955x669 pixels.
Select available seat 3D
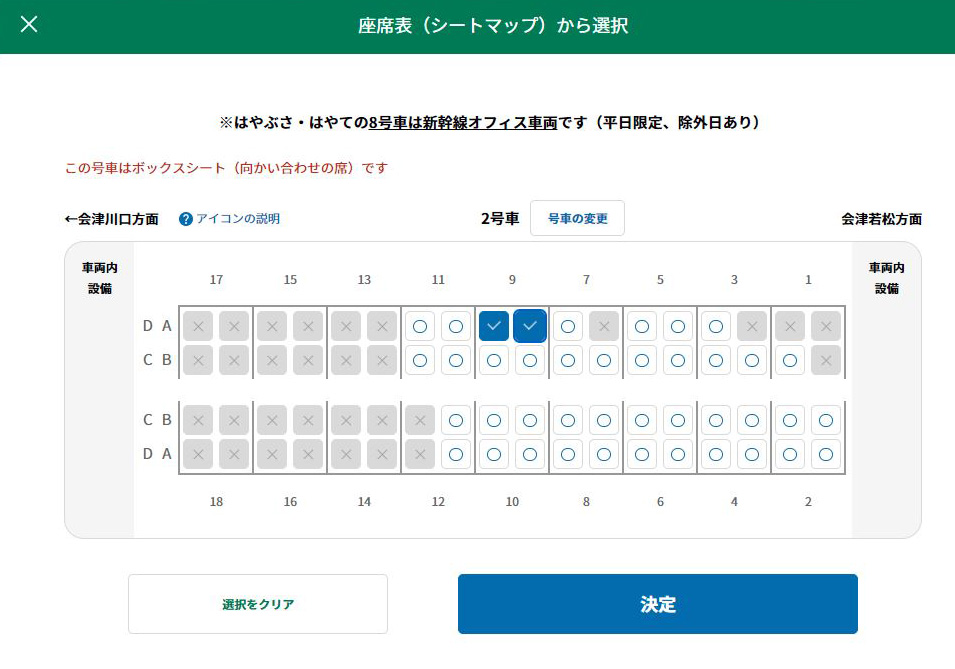(x=716, y=326)
